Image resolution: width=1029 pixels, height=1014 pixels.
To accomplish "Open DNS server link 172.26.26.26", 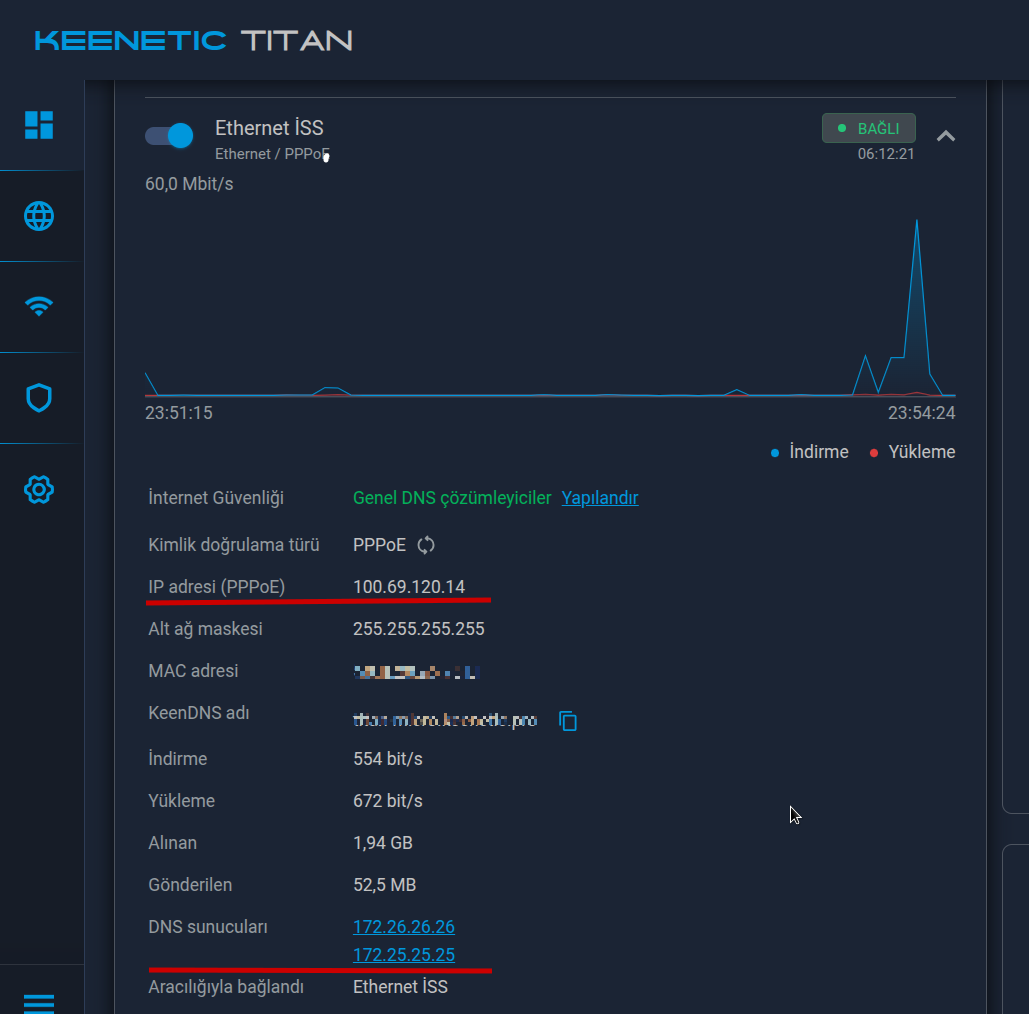I will pyautogui.click(x=404, y=927).
